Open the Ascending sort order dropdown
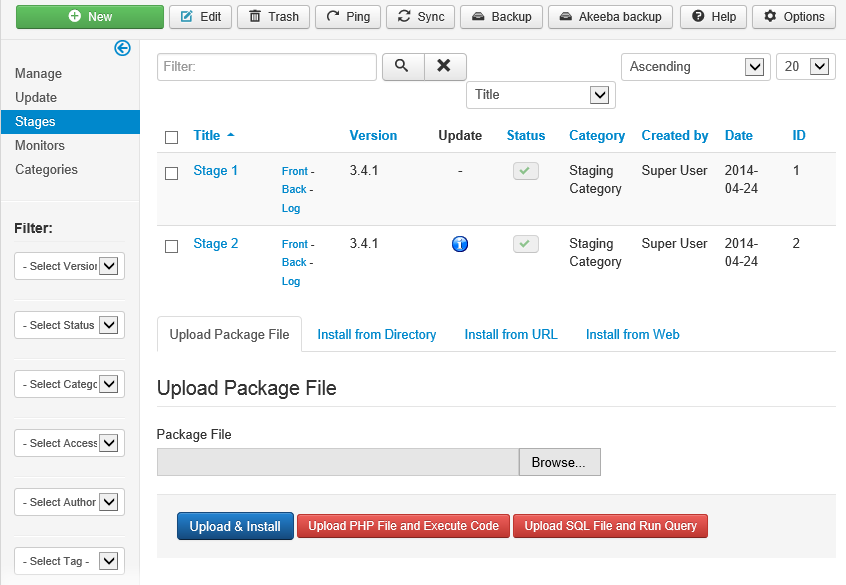 click(695, 67)
